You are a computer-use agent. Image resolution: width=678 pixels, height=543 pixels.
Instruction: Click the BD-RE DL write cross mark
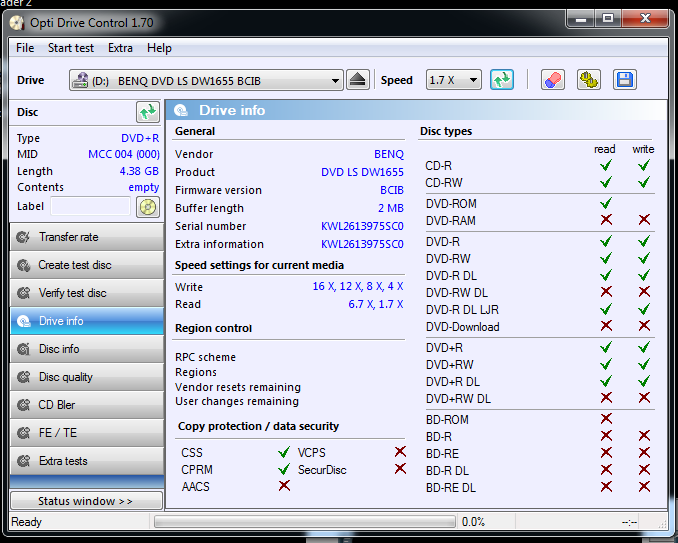pyautogui.click(x=644, y=487)
